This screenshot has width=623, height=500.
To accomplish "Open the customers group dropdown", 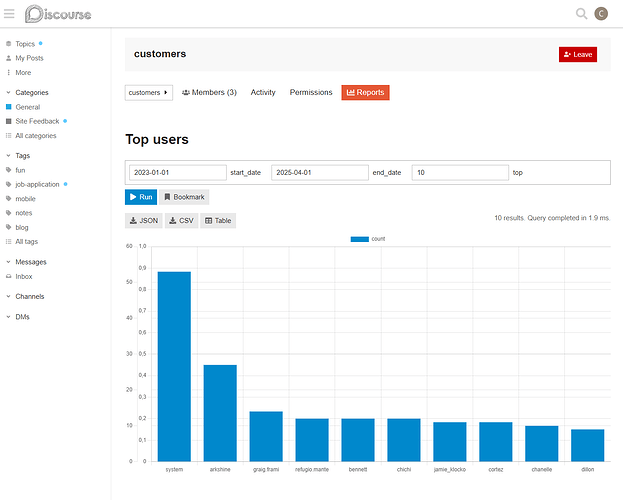I will coord(149,93).
